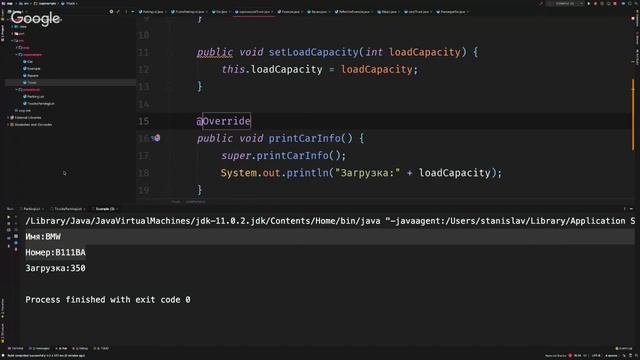Click the override gutter icon on line 16
640x360 pixels.
tap(157, 138)
